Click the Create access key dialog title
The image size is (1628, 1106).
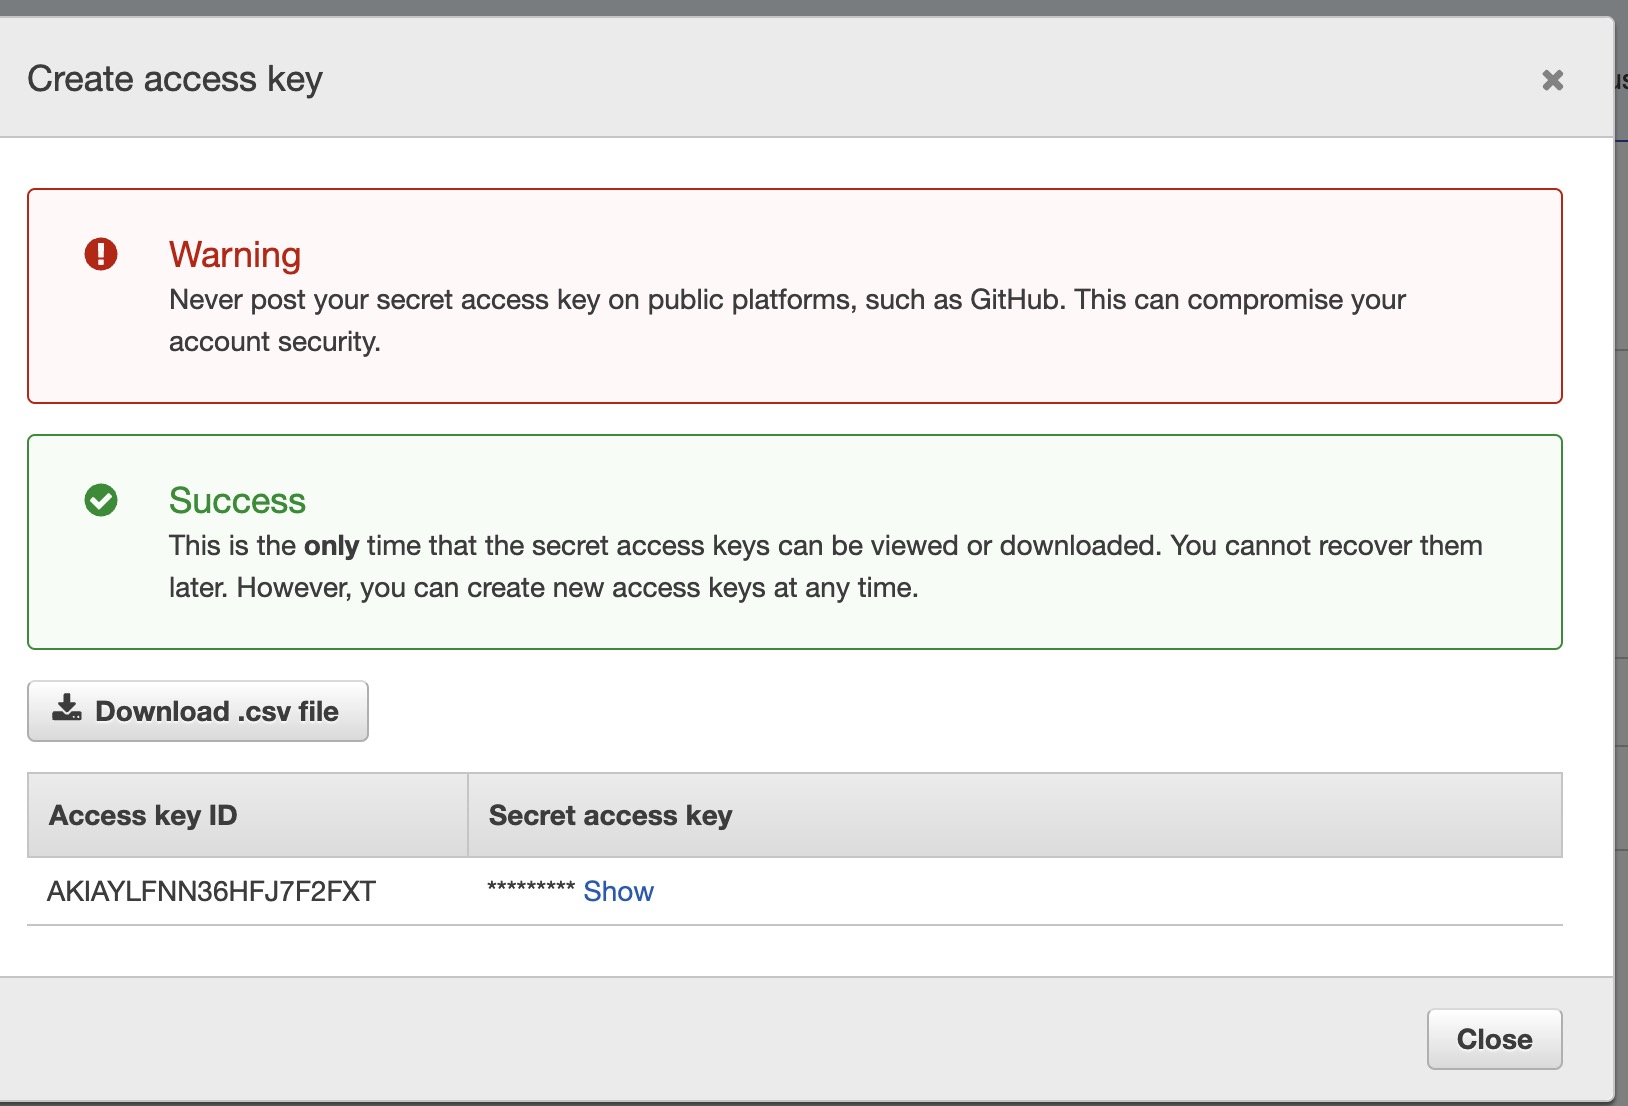click(175, 79)
